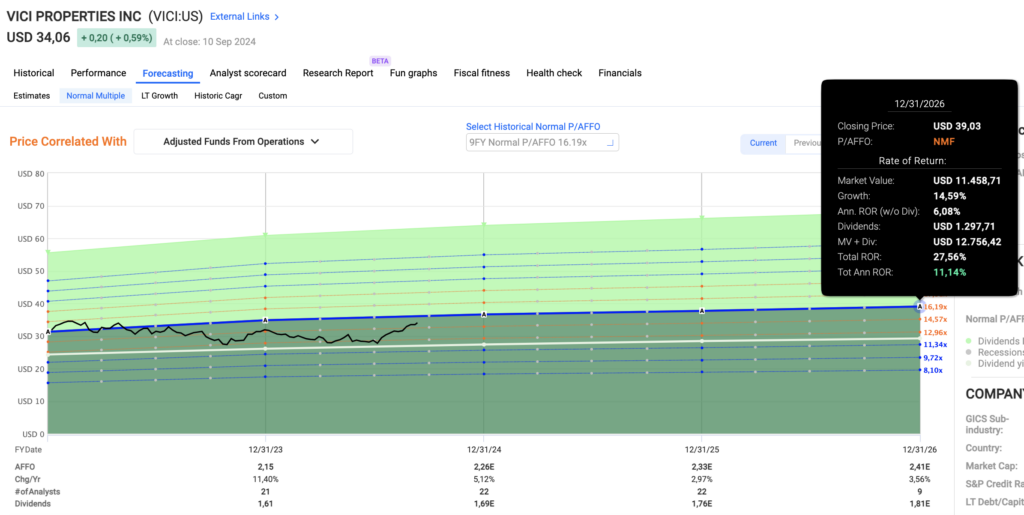Open the Fun graphs tab
This screenshot has width=1024, height=515.
coord(413,73)
